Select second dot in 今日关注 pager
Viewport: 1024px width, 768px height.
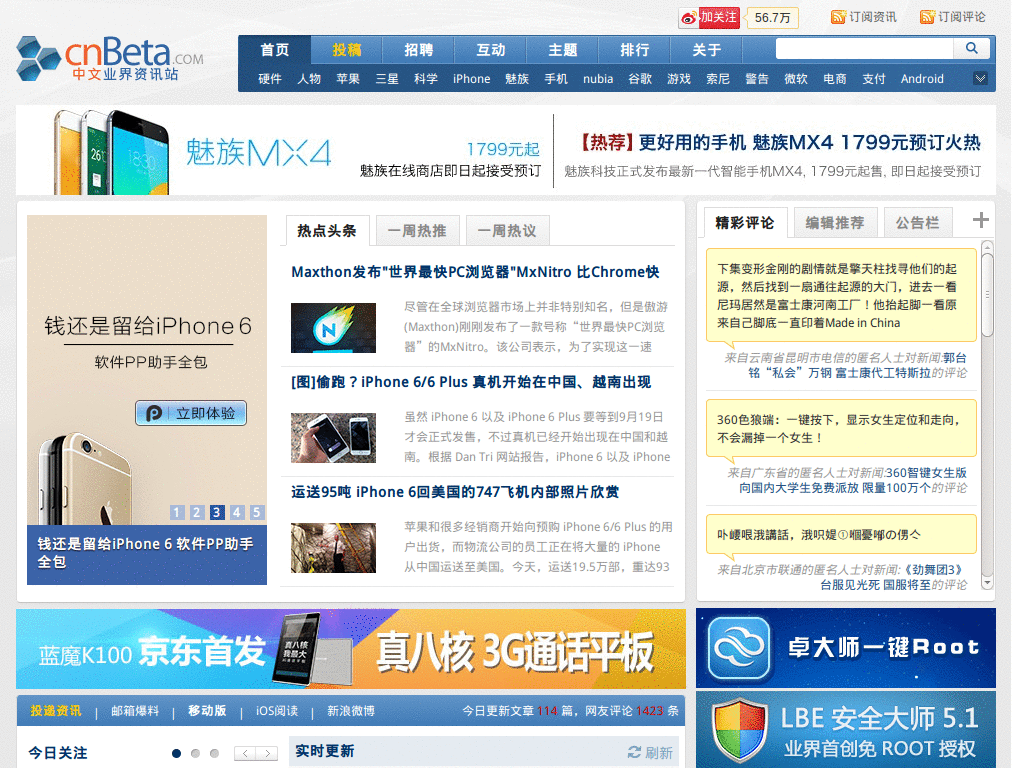coord(195,754)
